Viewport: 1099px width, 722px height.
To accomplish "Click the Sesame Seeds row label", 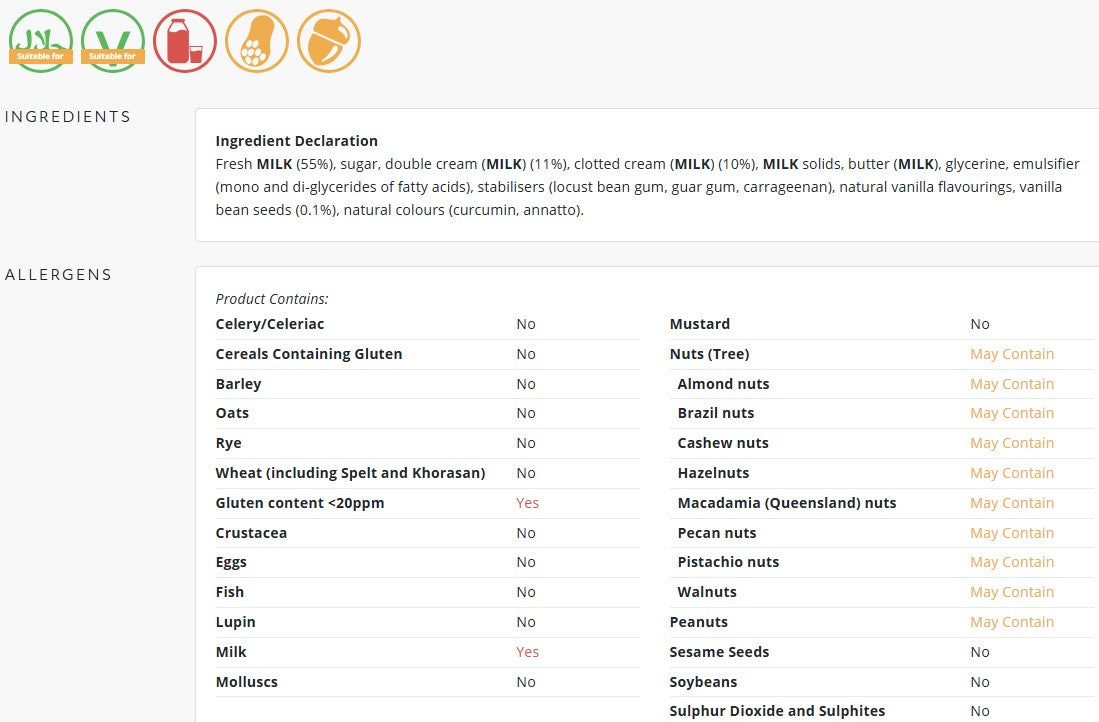I will pyautogui.click(x=719, y=652).
